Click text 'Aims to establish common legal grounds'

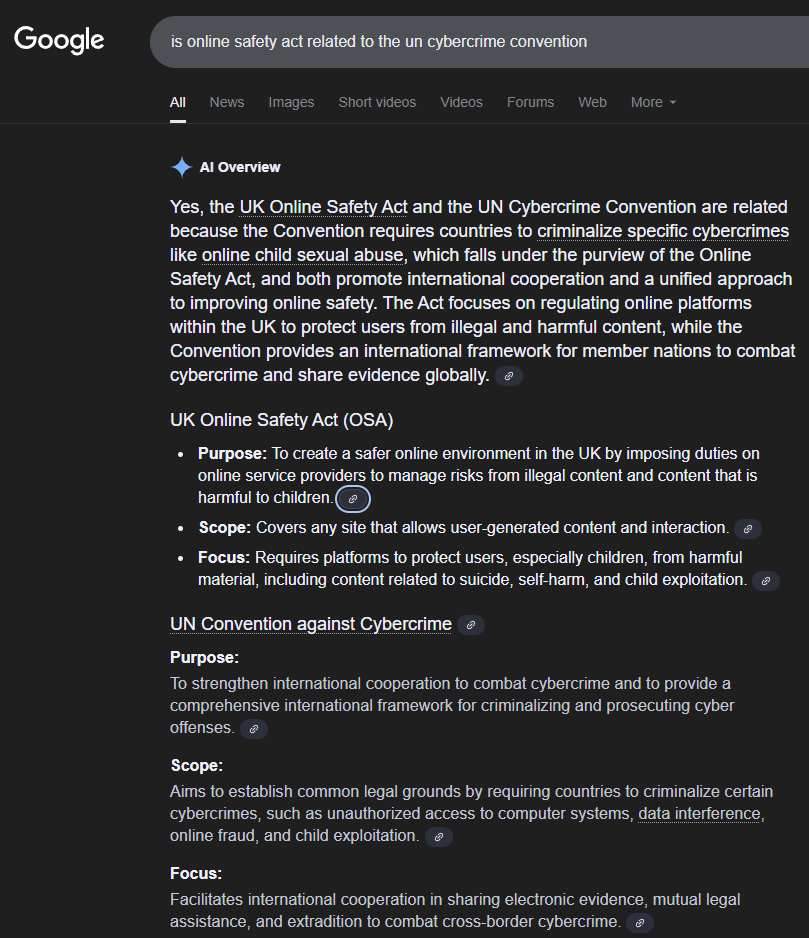[315, 791]
